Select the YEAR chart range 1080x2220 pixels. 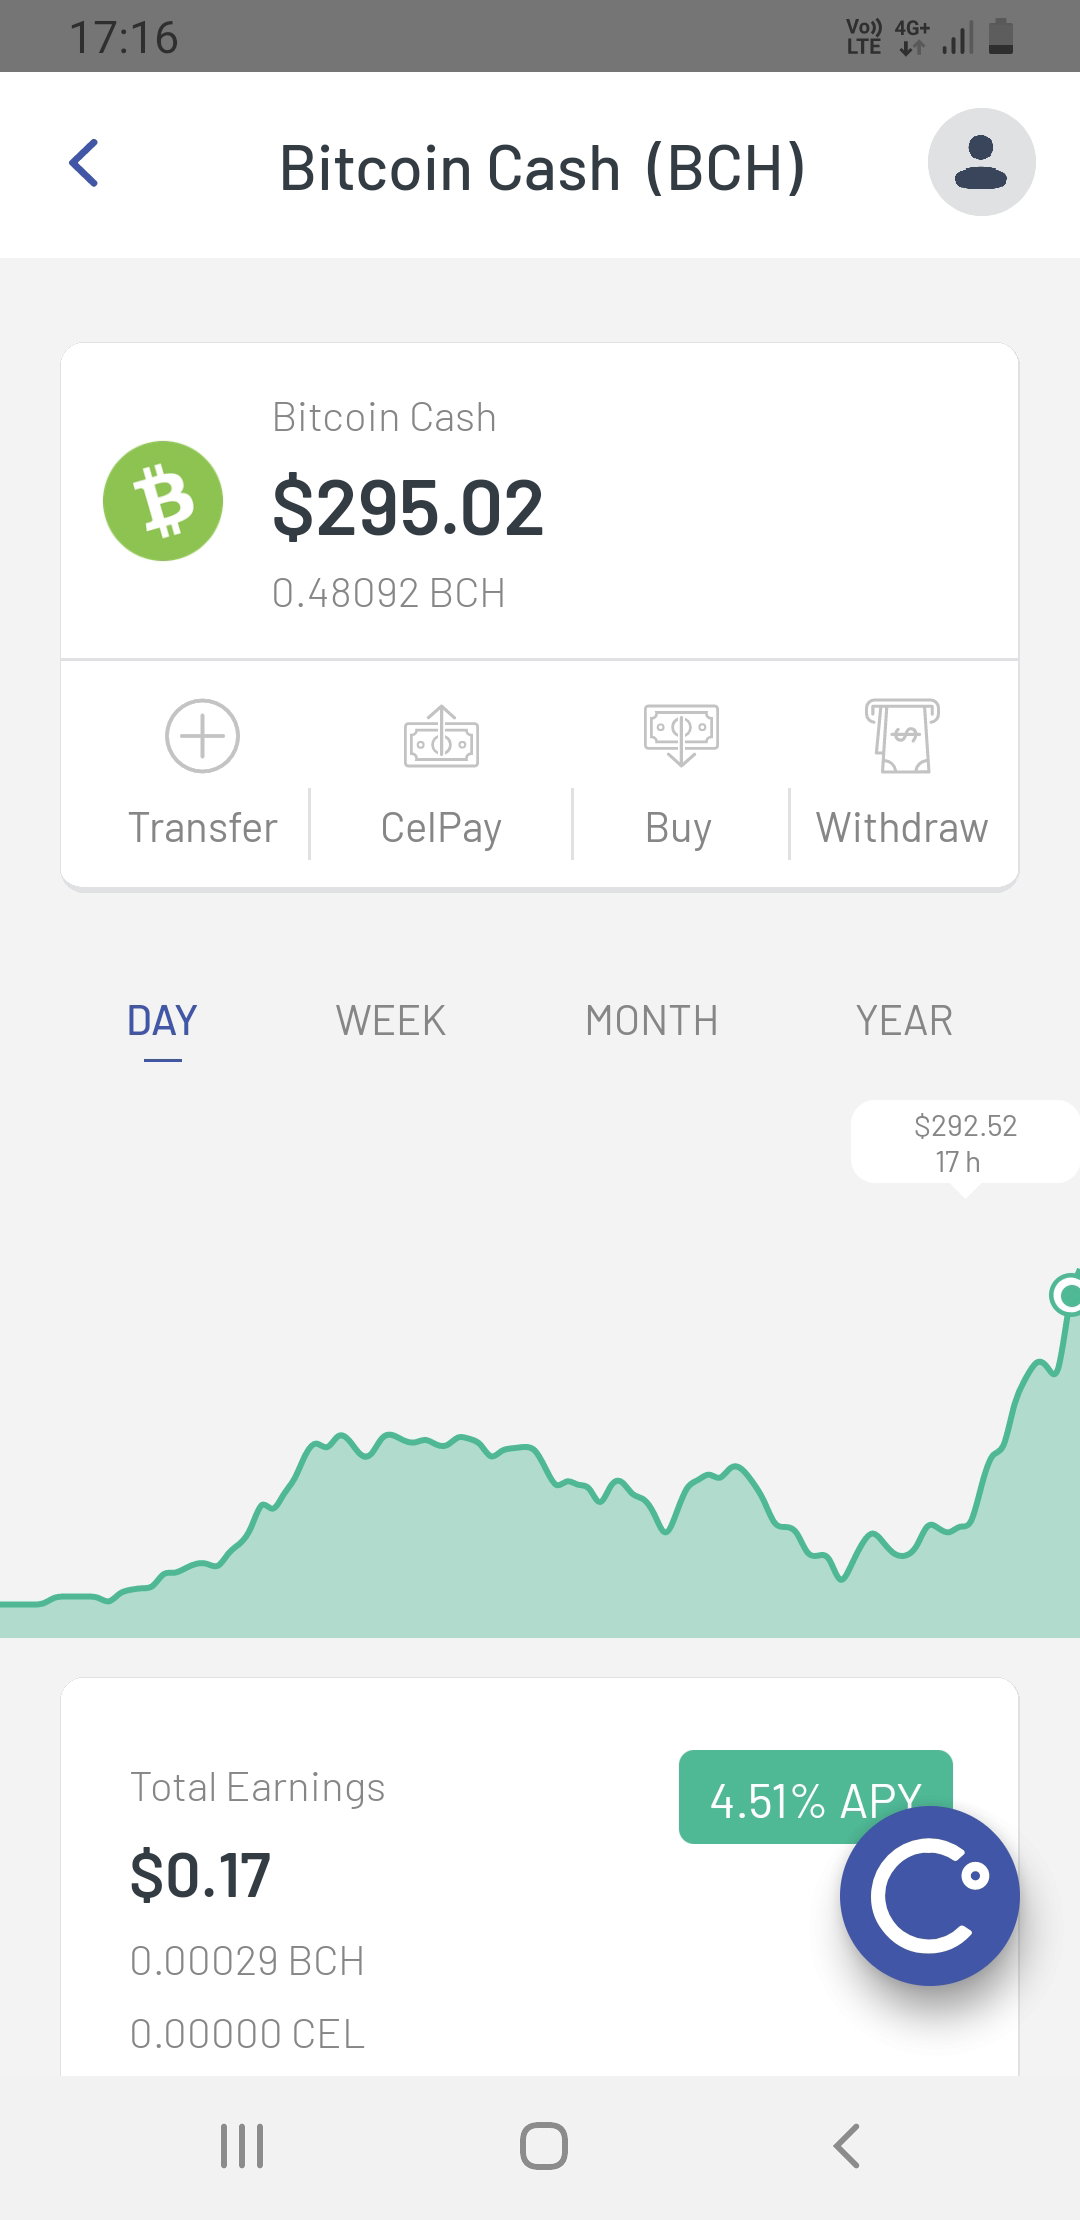click(x=905, y=1021)
